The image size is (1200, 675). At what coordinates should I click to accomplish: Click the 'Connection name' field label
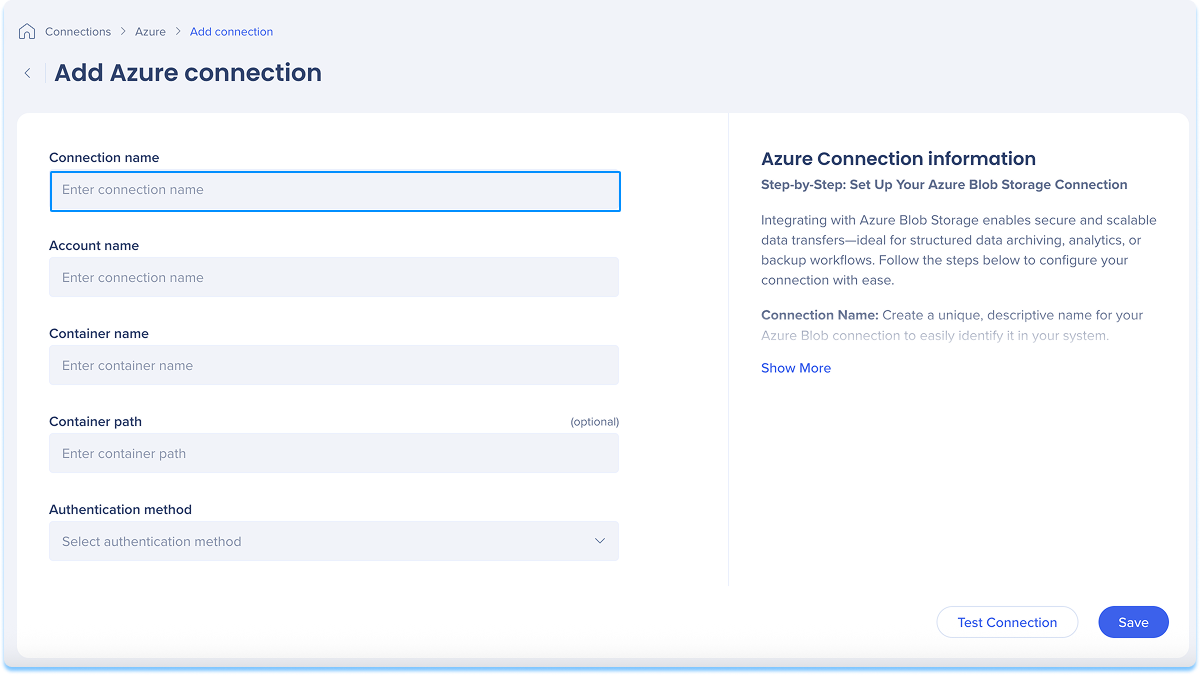[x=104, y=158]
